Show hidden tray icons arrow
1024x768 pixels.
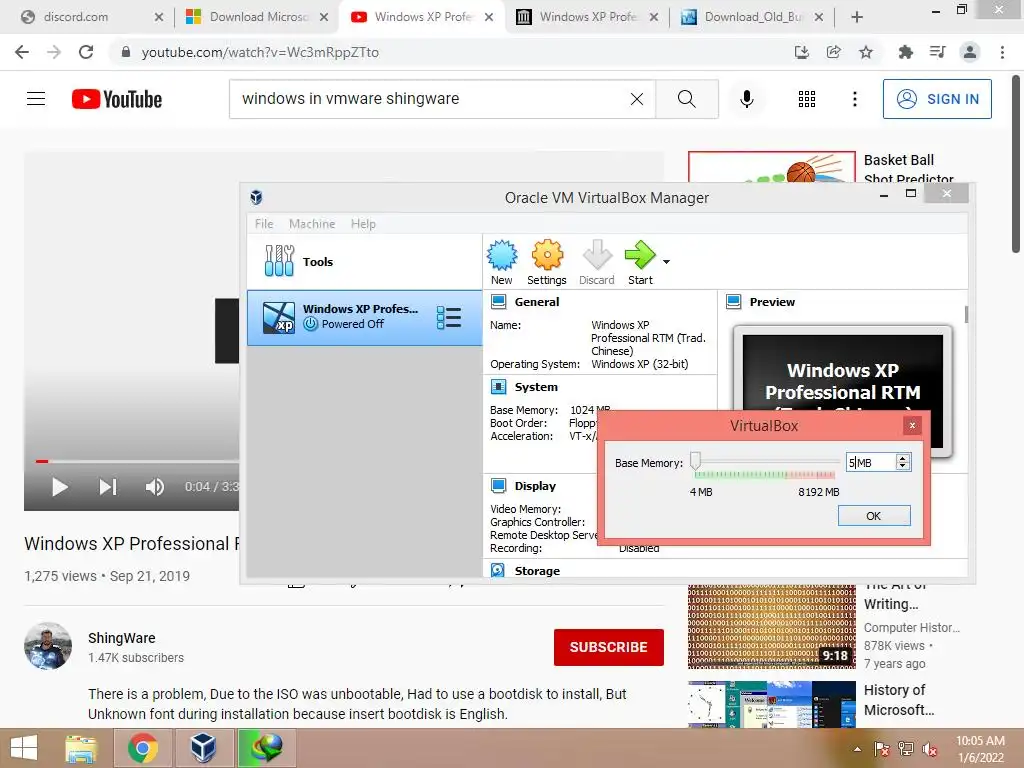(x=857, y=749)
